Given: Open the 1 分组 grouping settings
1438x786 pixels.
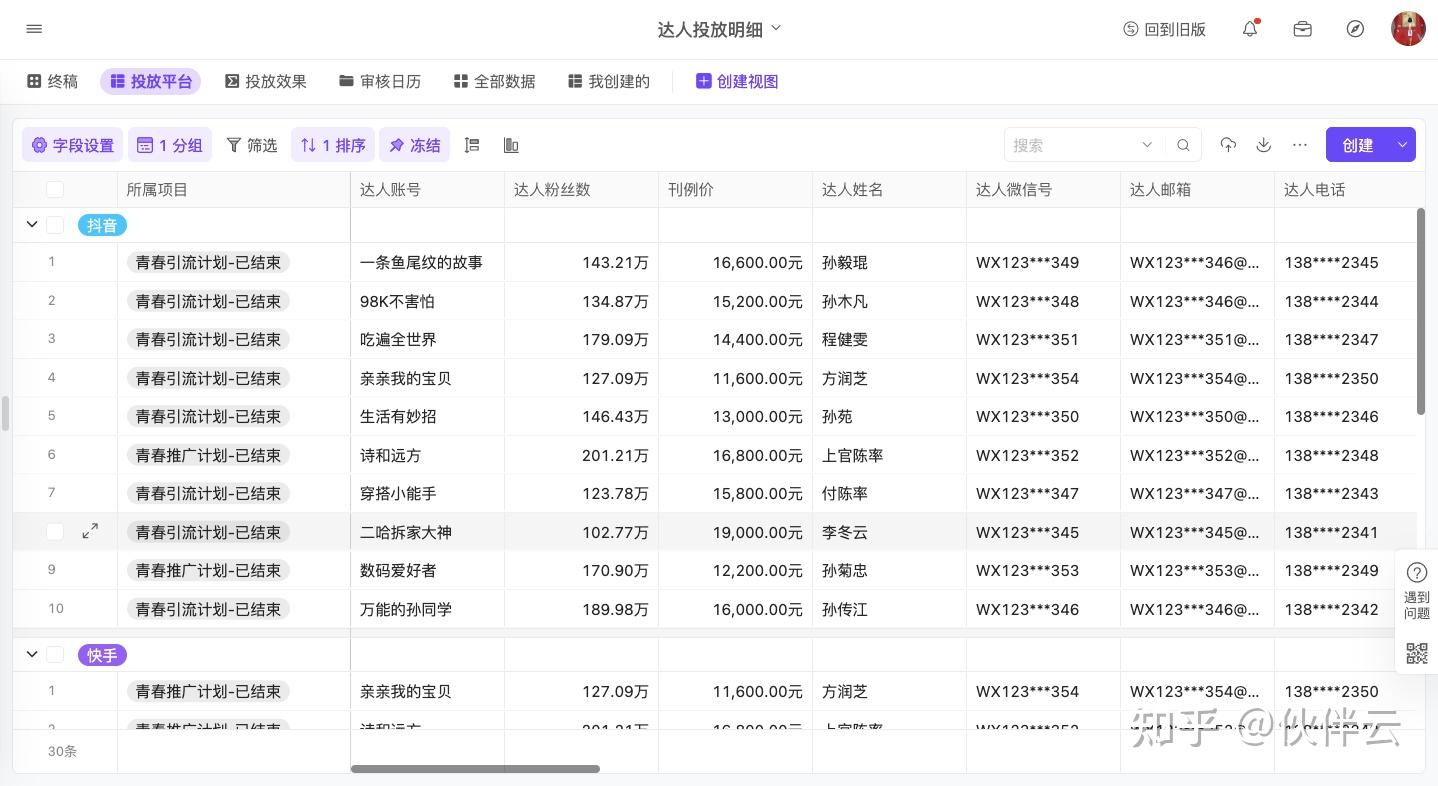Looking at the screenshot, I should [x=169, y=145].
